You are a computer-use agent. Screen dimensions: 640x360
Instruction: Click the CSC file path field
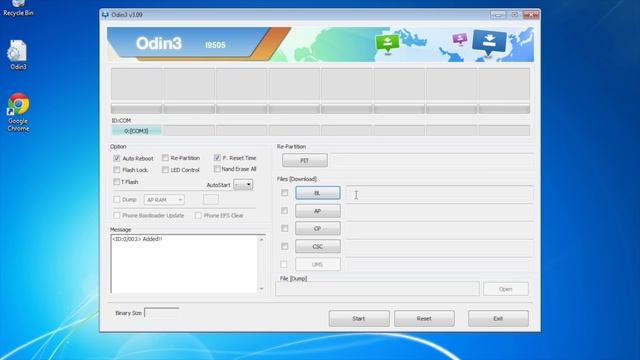tap(440, 247)
